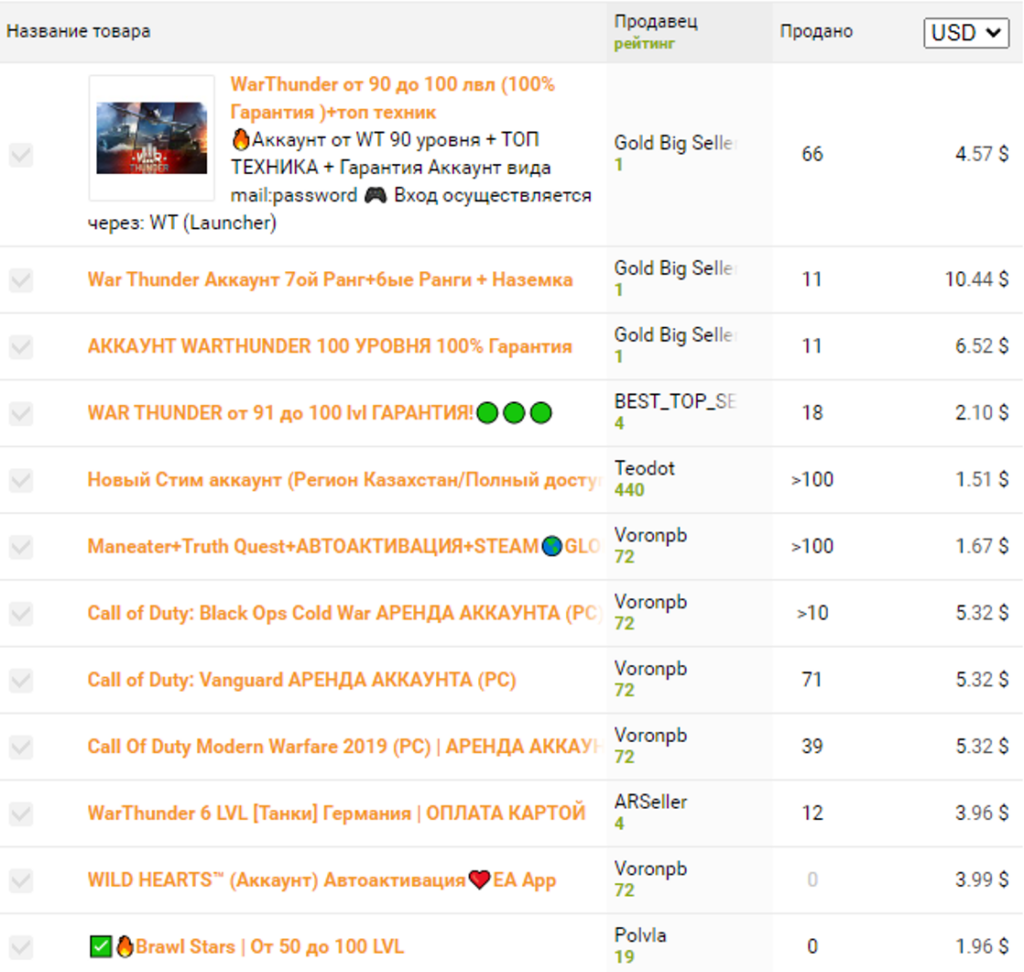This screenshot has height=972, width=1024.
Task: Click rating 19 under Polvla
Action: pyautogui.click(x=624, y=957)
